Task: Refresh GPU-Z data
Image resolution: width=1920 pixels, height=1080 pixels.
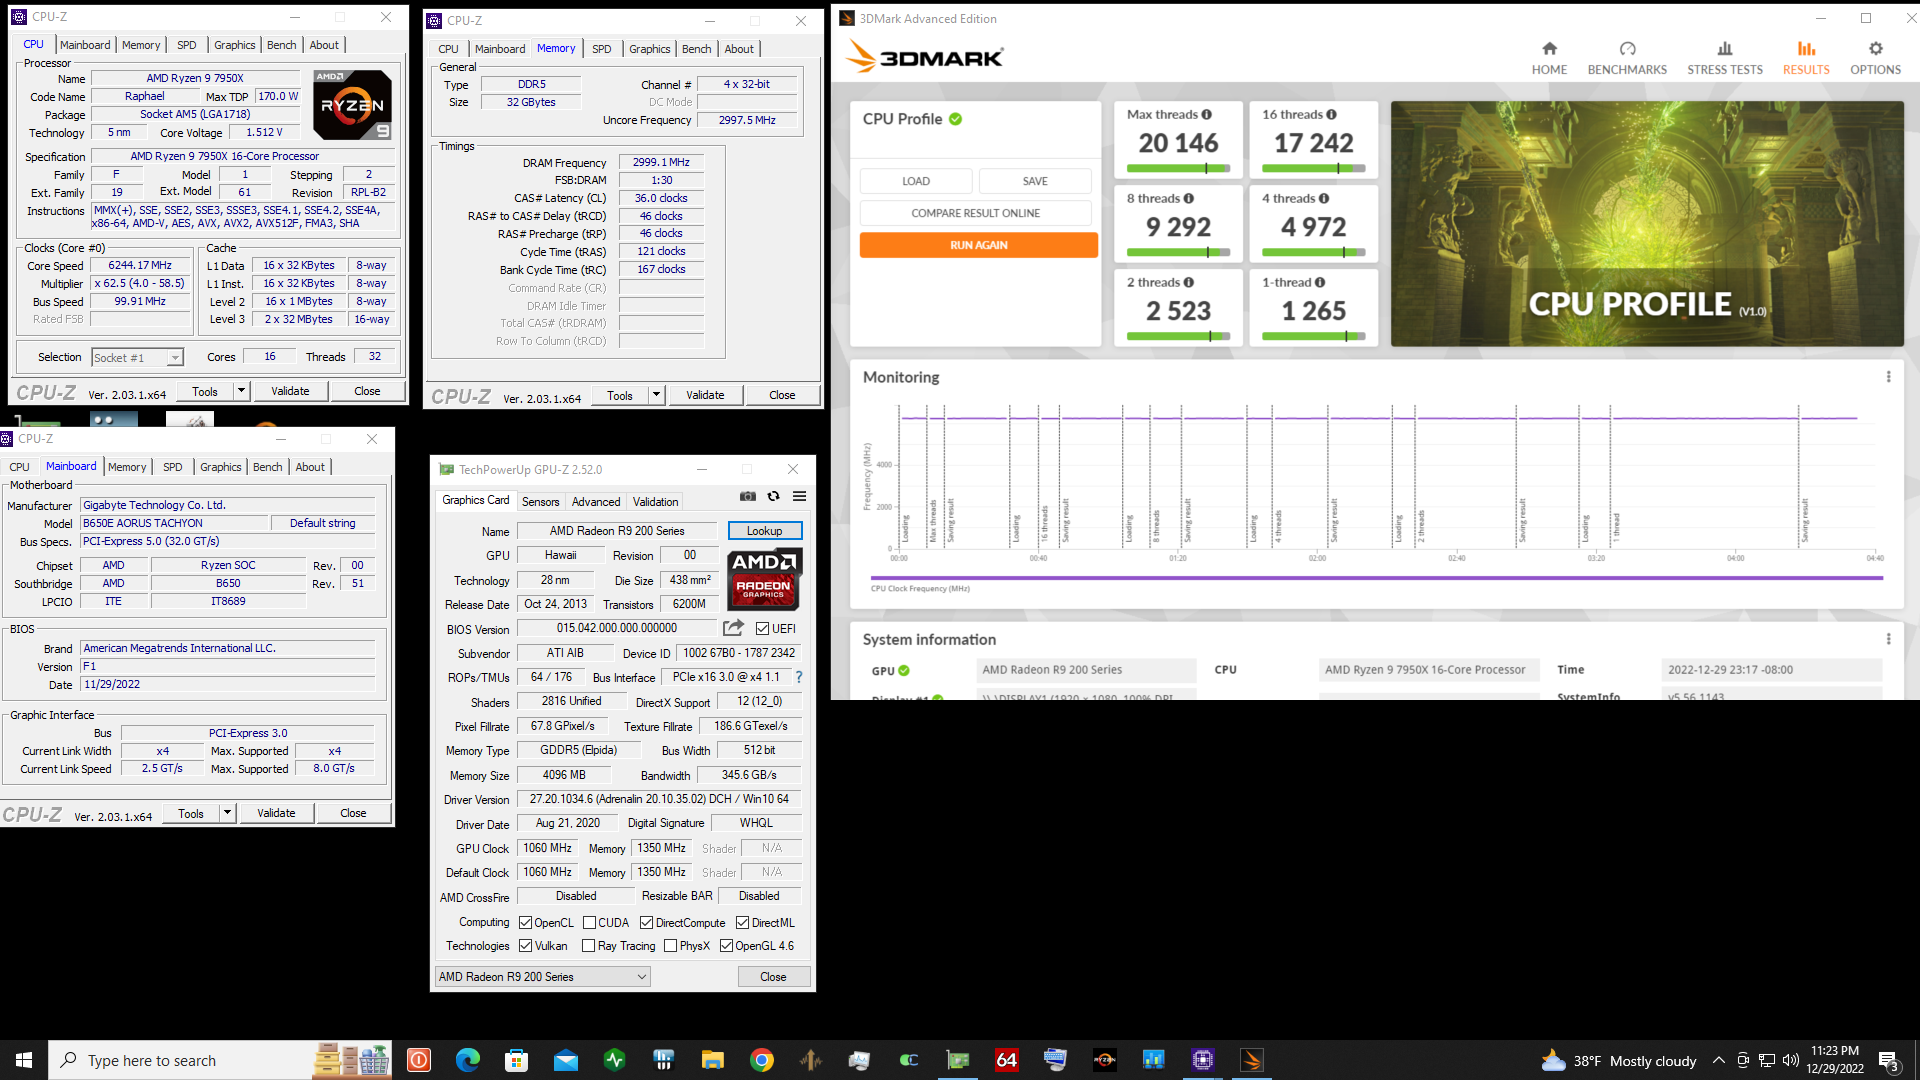Action: pos(773,496)
